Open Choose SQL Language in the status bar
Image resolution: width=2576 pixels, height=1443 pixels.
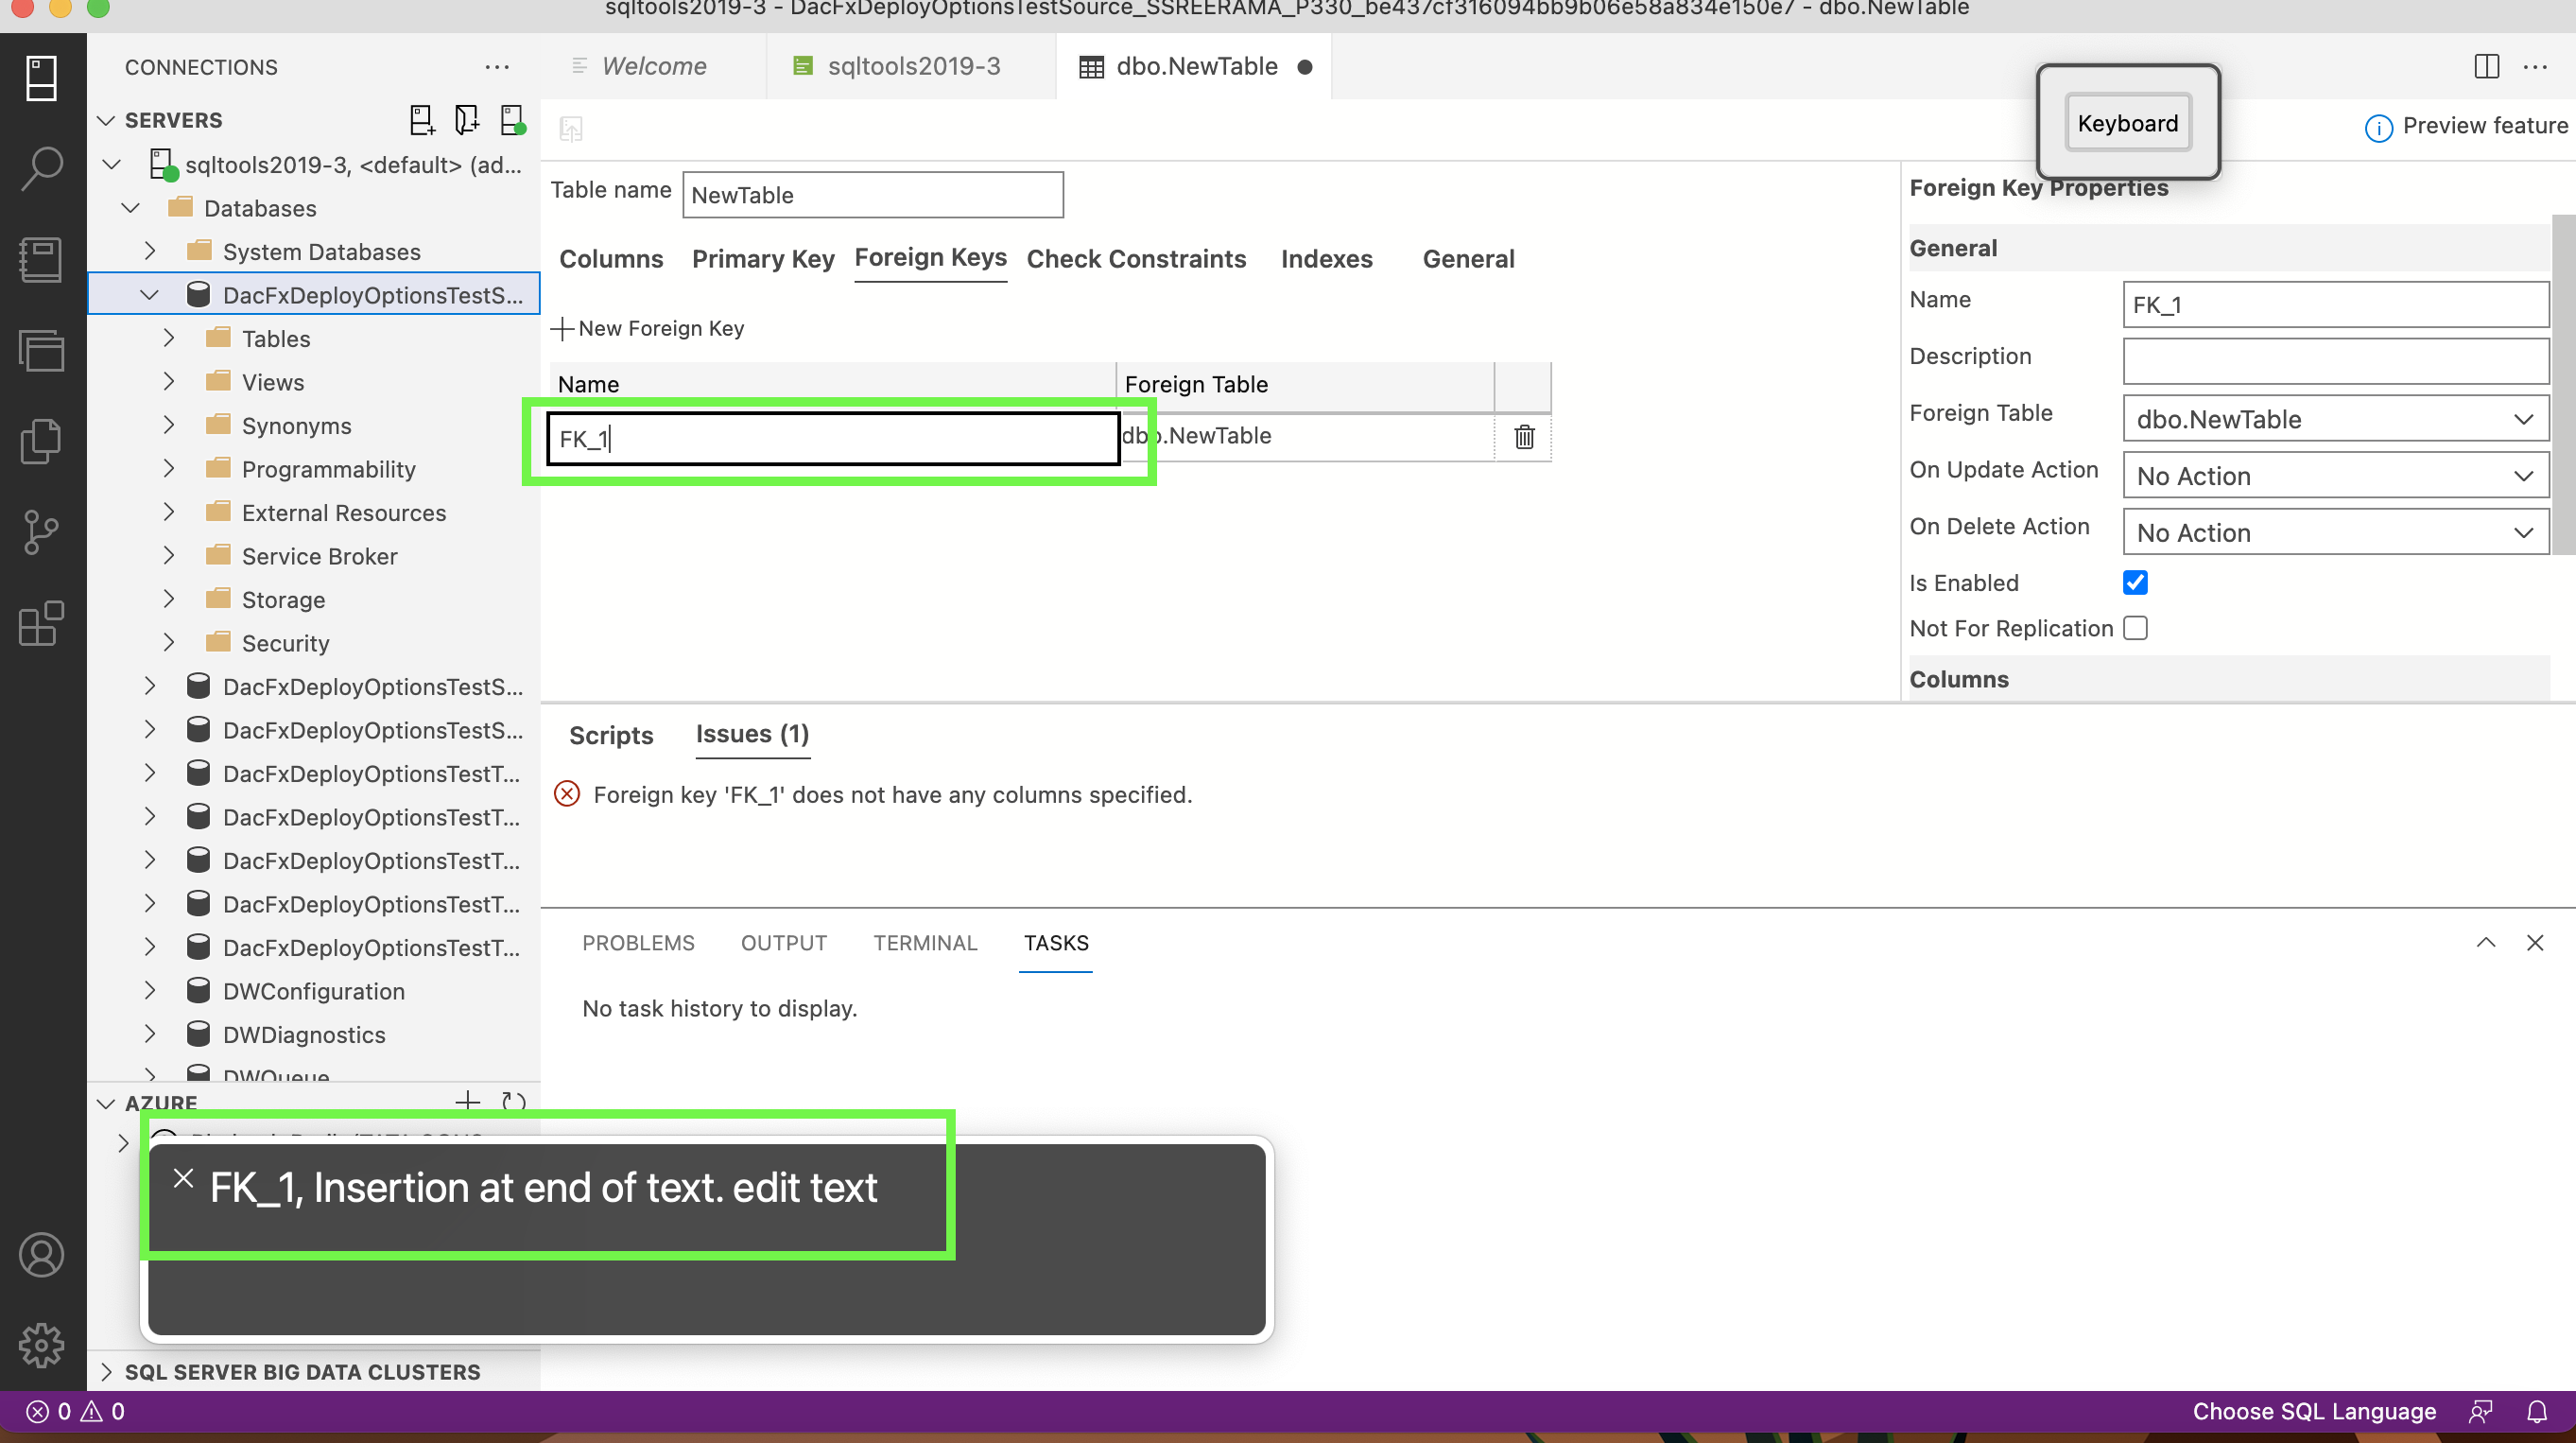tap(2314, 1411)
